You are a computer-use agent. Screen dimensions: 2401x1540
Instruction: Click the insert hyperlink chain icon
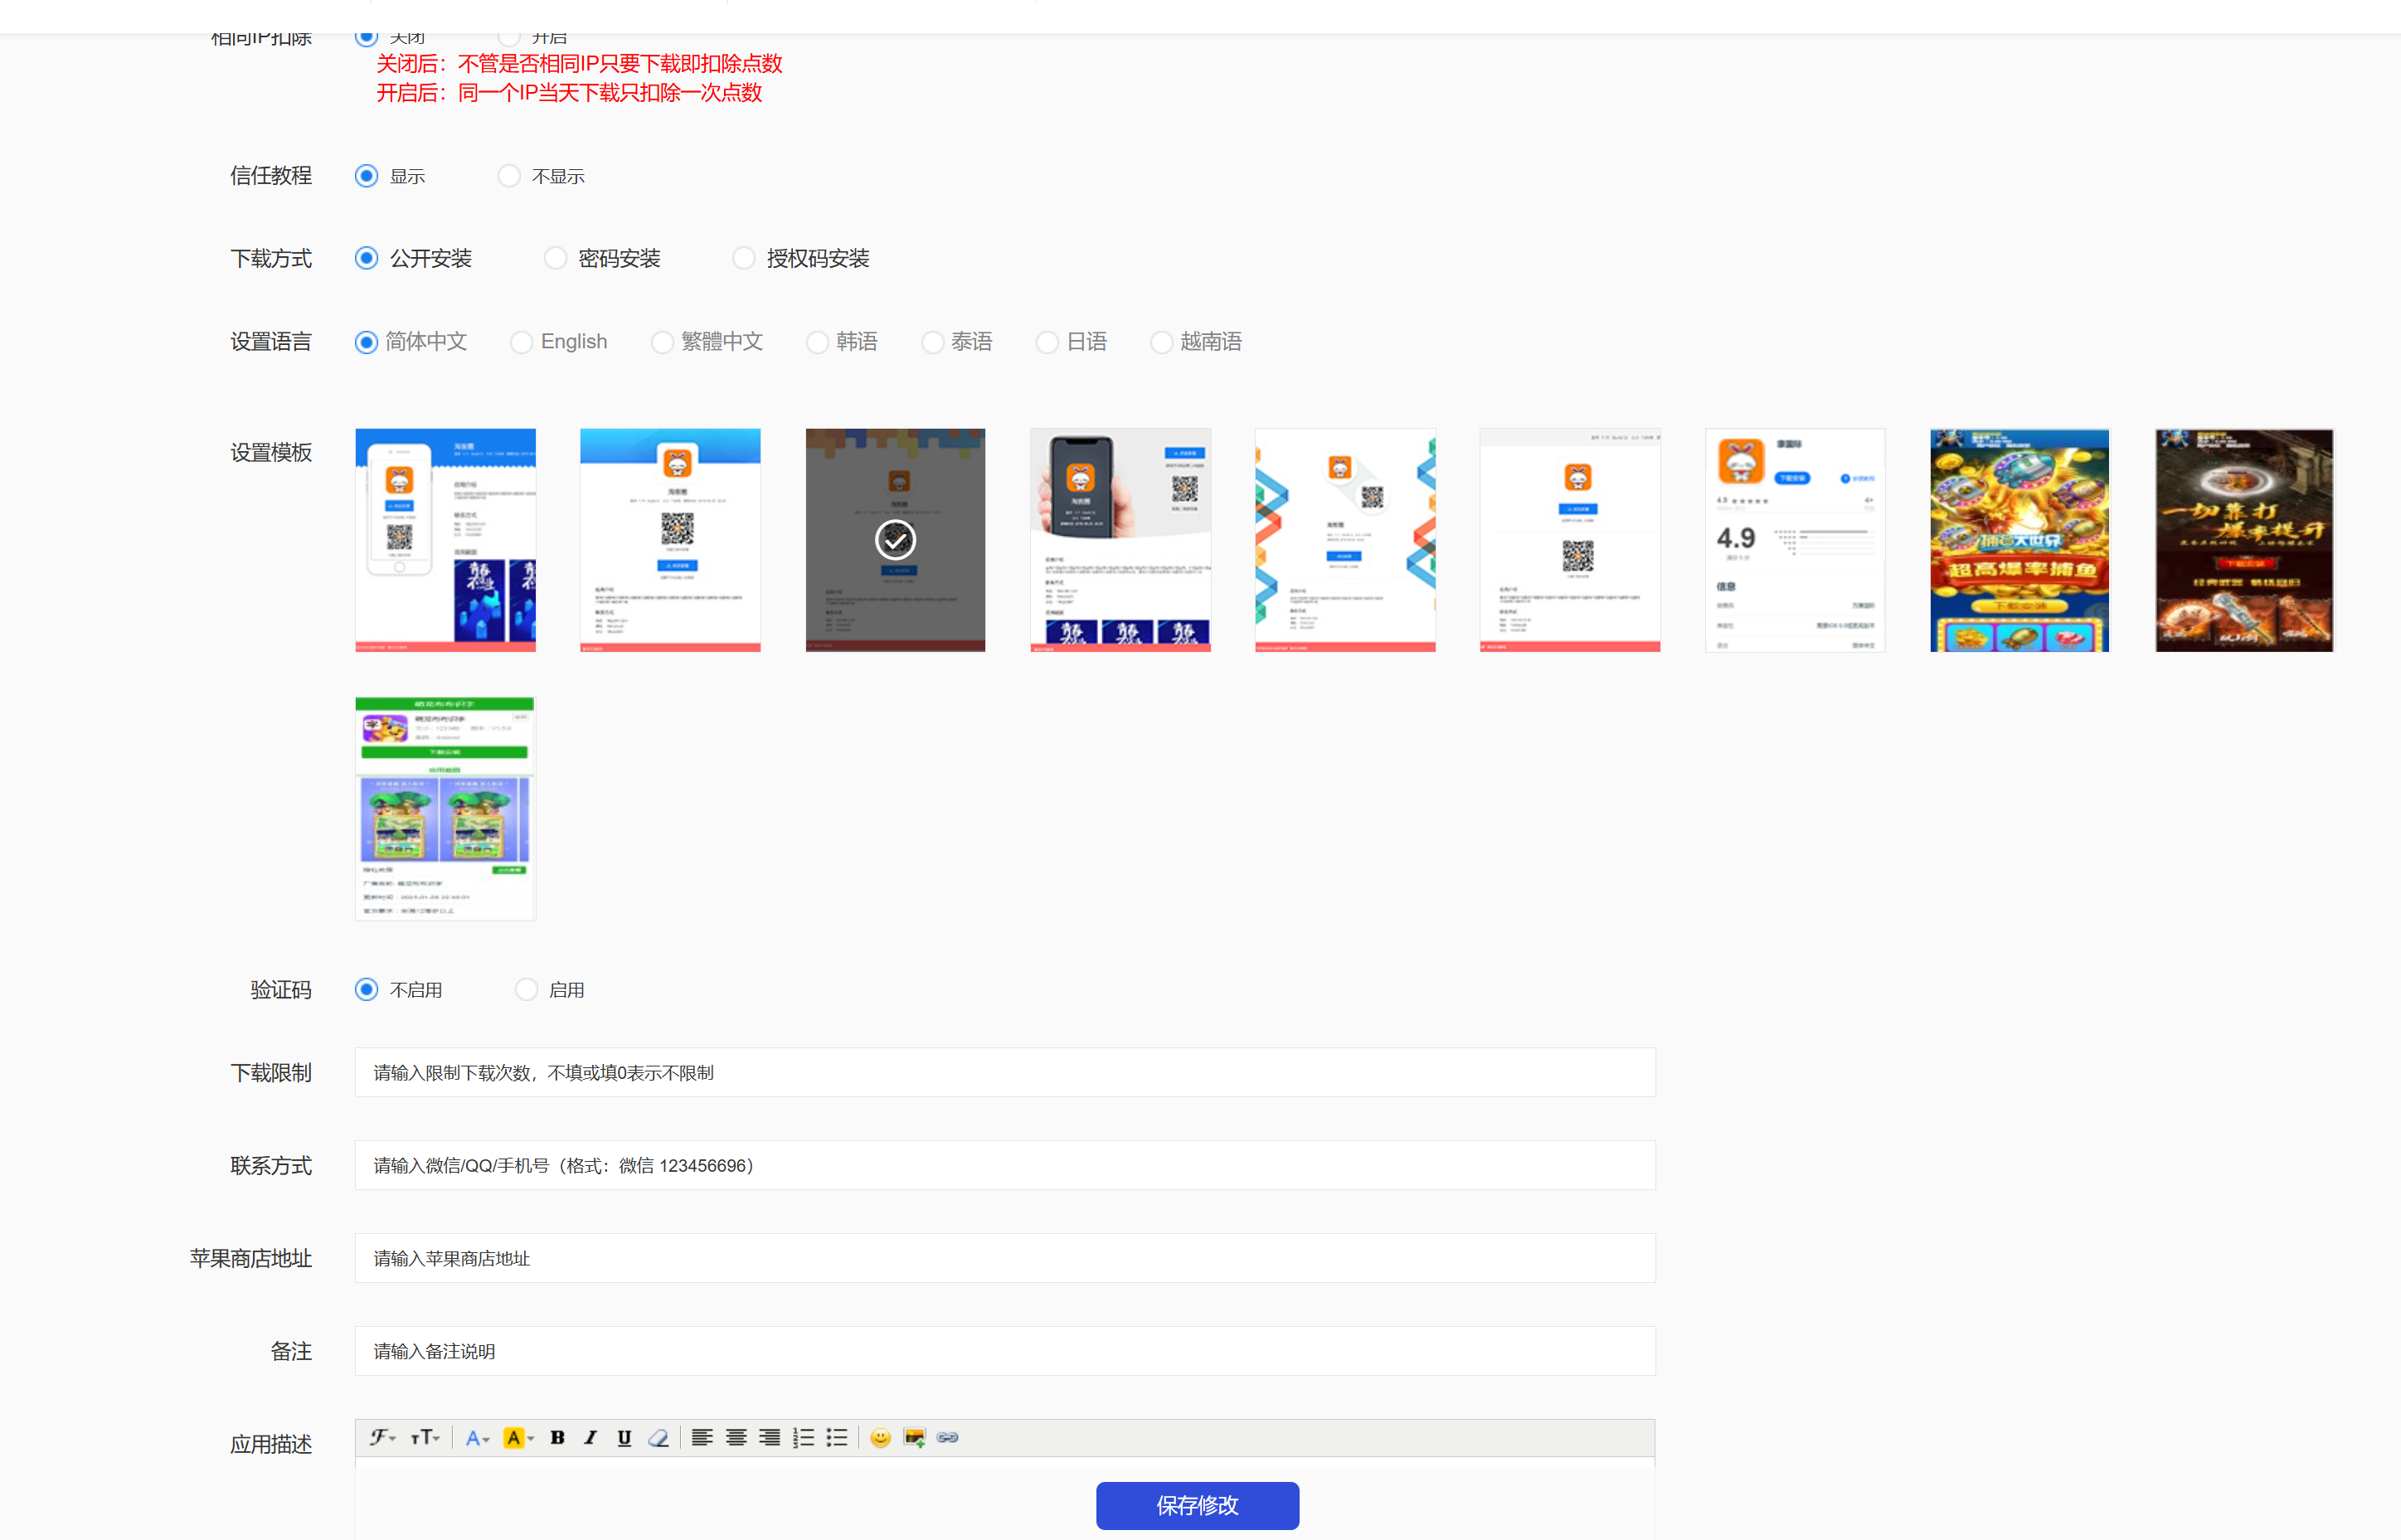pyautogui.click(x=948, y=1438)
